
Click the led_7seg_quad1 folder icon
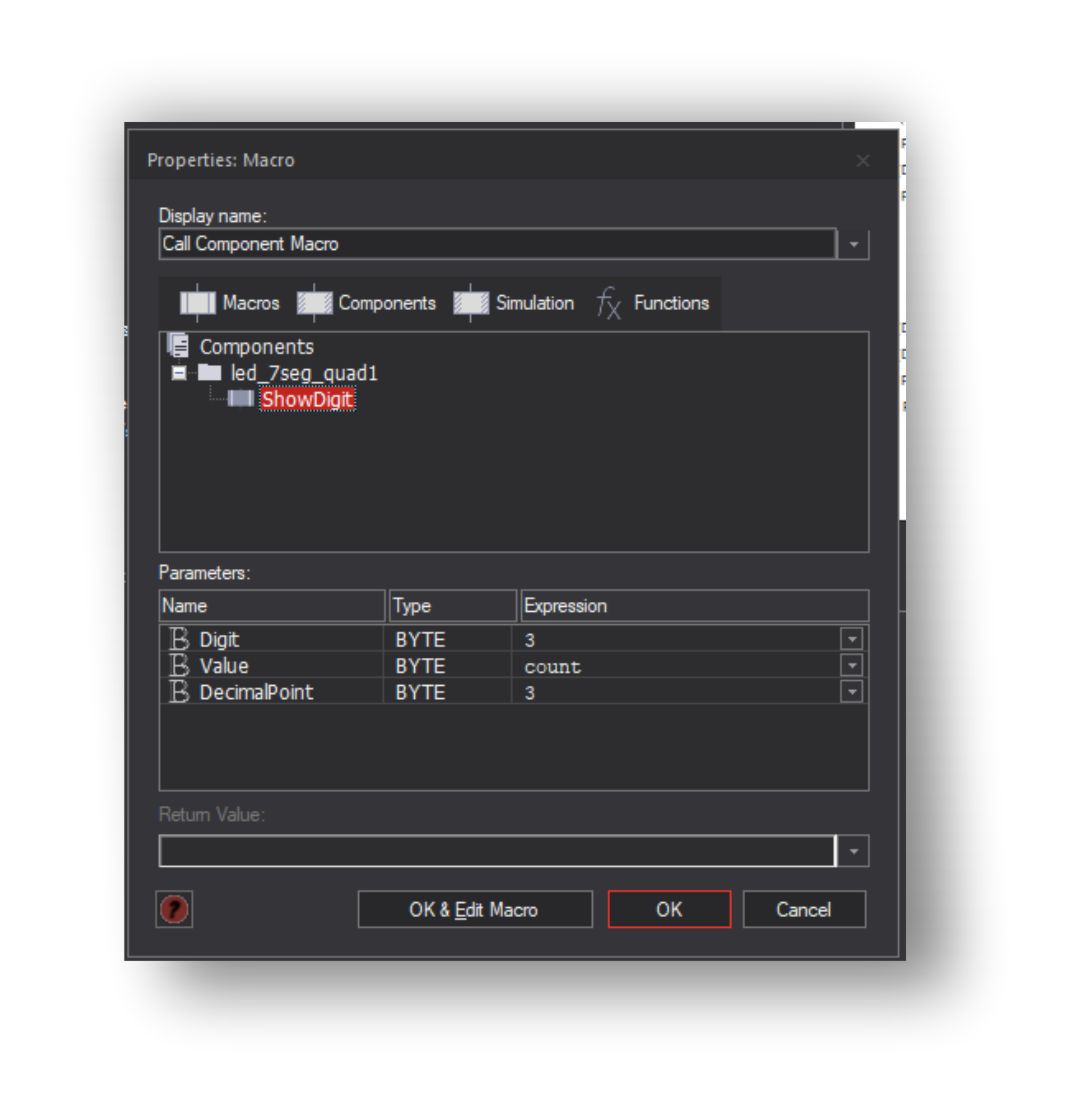[x=209, y=373]
